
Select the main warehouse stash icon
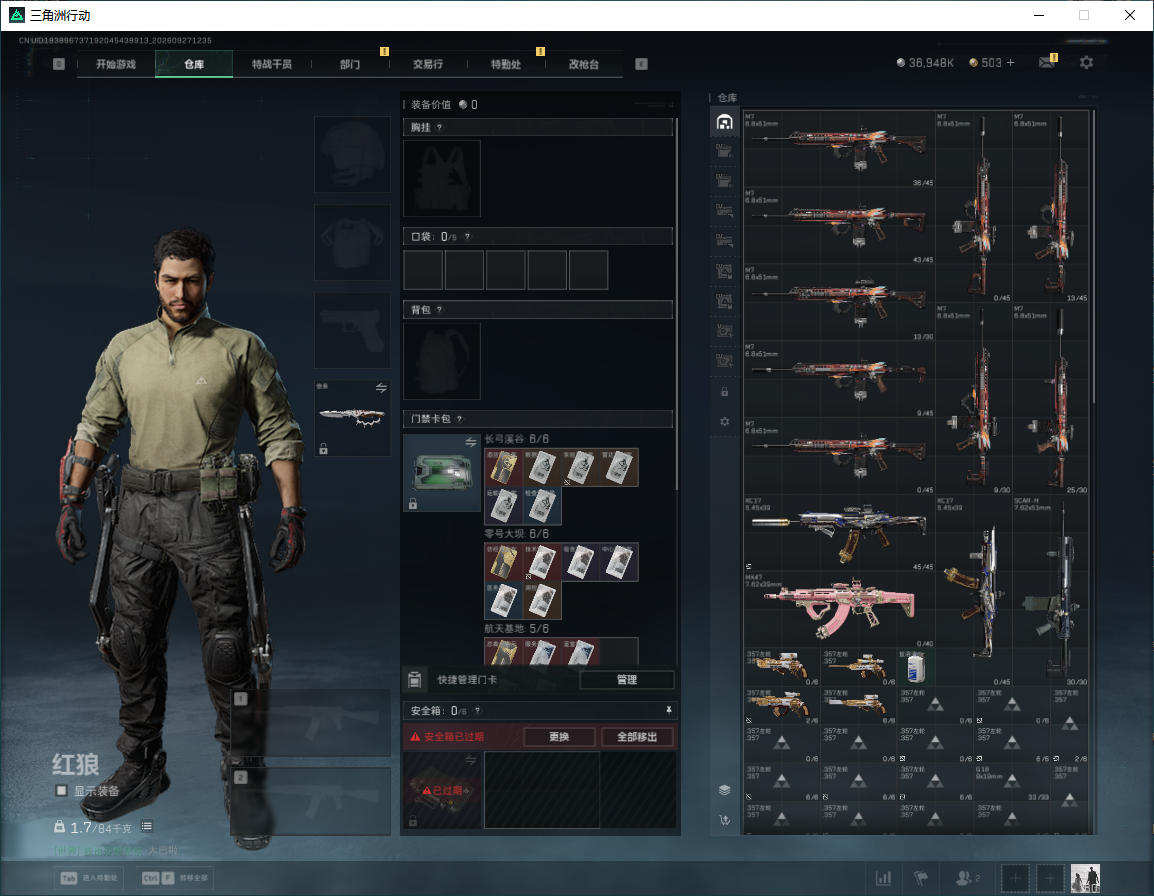click(724, 121)
